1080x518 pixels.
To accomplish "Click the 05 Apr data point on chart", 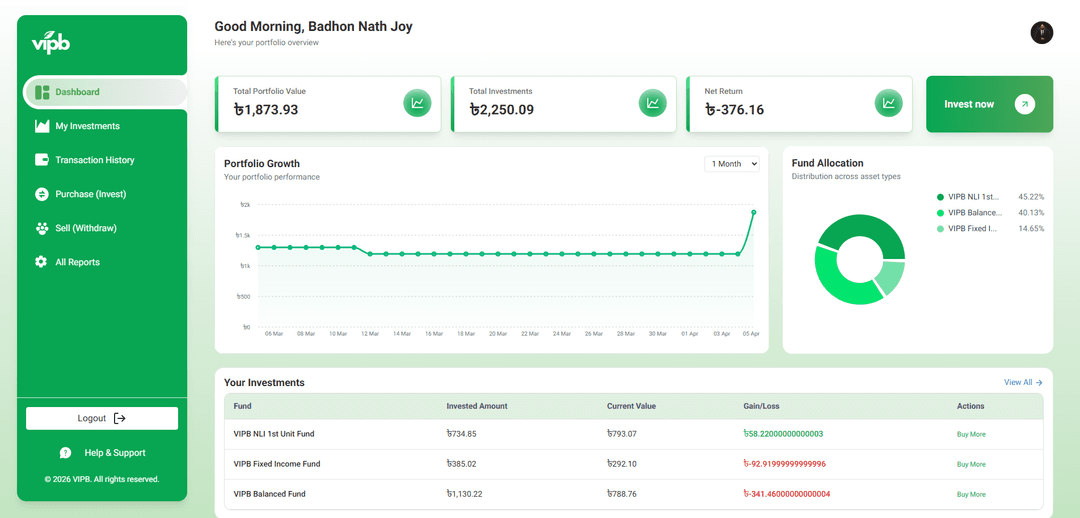I will tap(754, 212).
